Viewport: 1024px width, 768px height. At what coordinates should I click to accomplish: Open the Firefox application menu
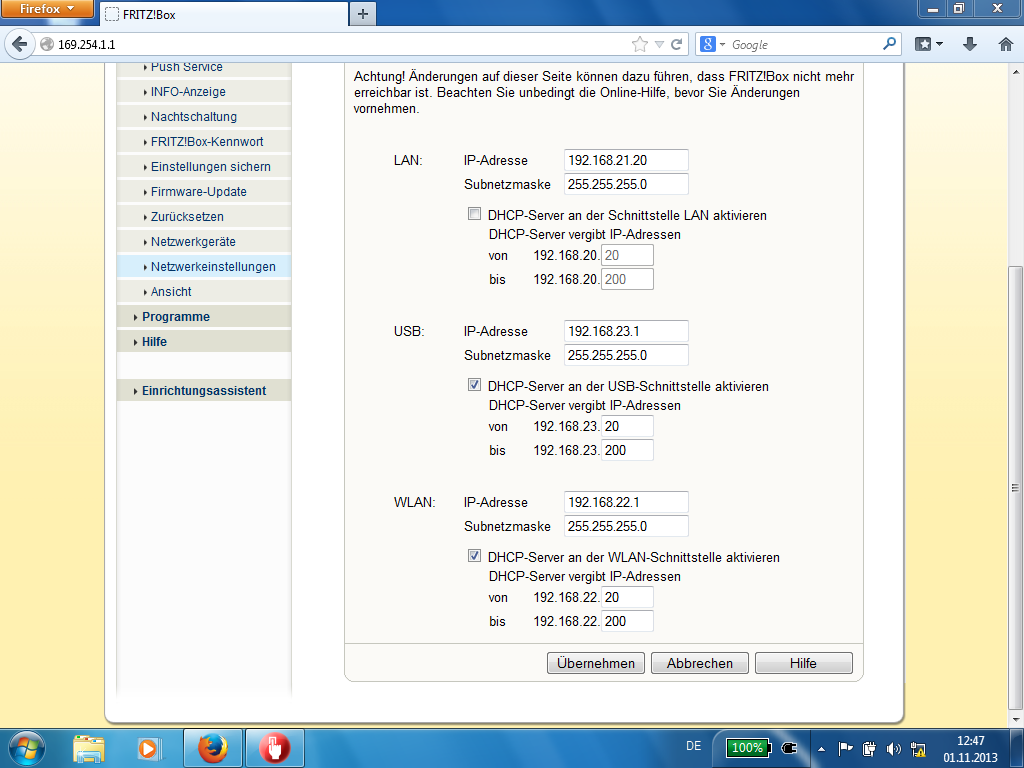coord(47,8)
